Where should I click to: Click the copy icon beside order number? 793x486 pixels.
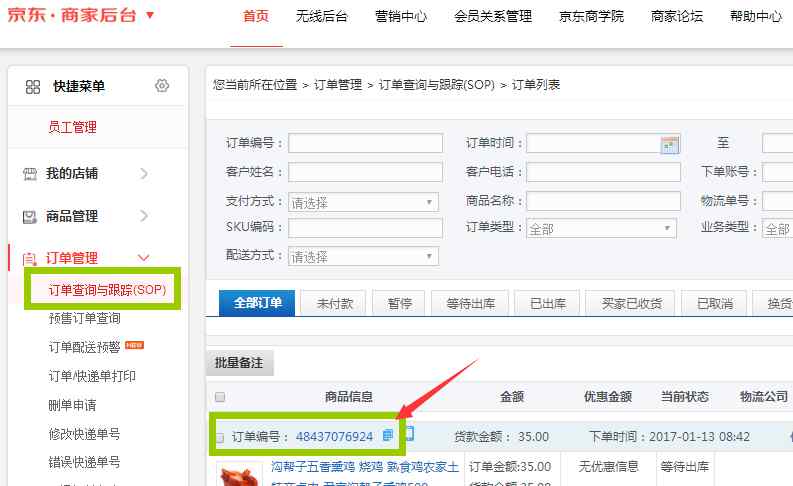(388, 435)
